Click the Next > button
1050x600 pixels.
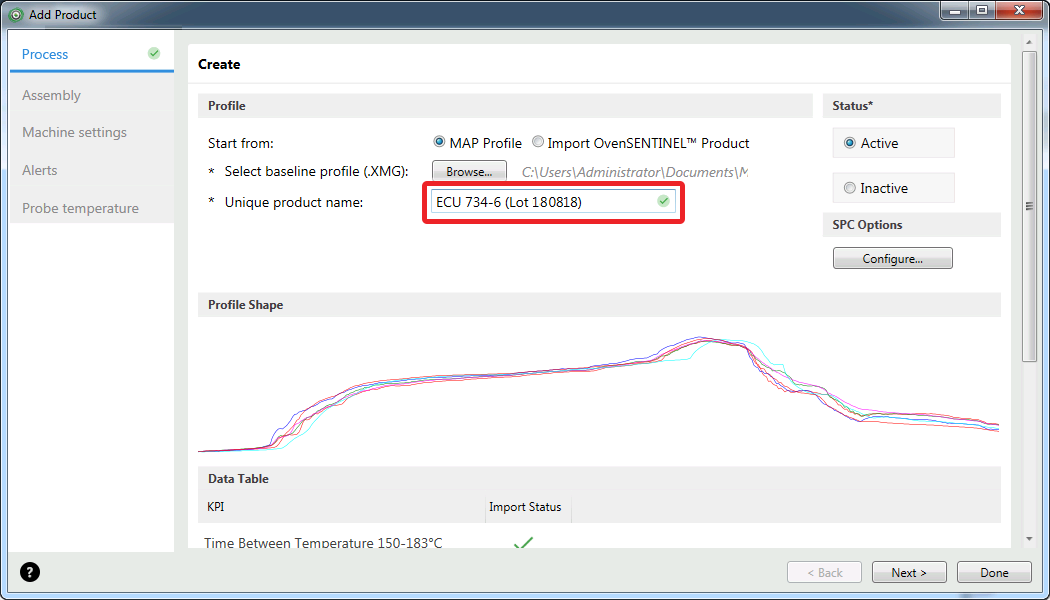[x=909, y=573]
